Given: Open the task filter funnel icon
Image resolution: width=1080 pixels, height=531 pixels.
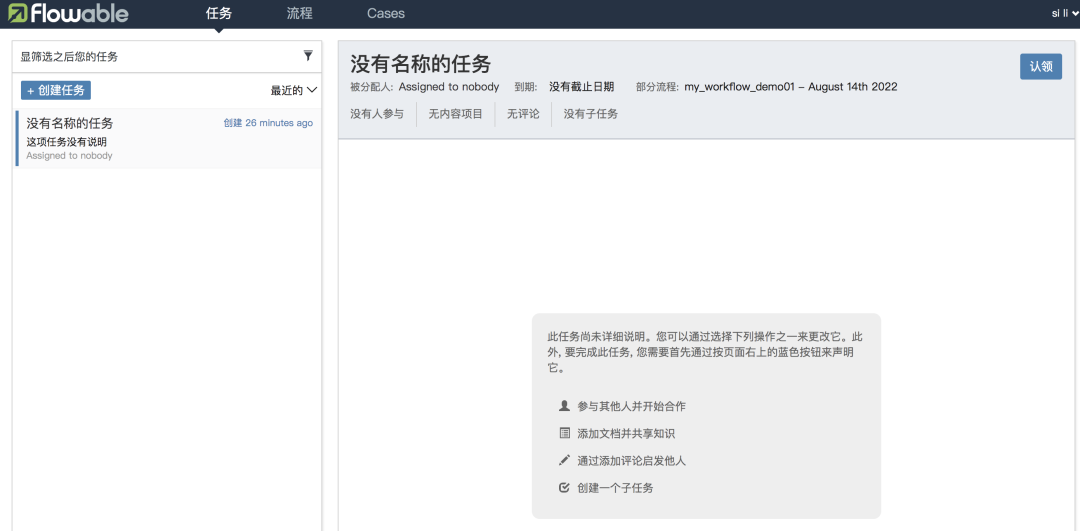Looking at the screenshot, I should pyautogui.click(x=308, y=56).
